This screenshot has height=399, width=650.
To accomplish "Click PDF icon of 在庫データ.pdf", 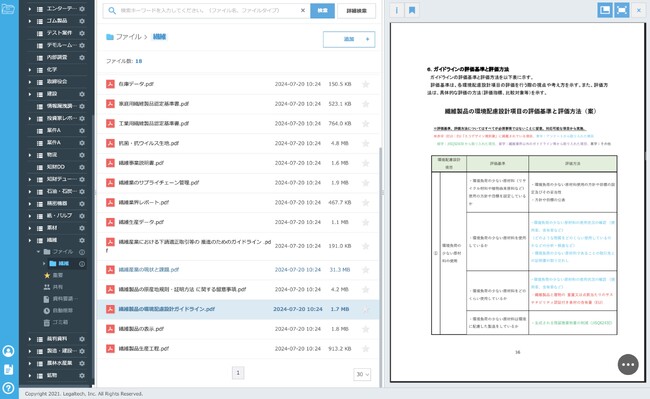I will [110, 84].
